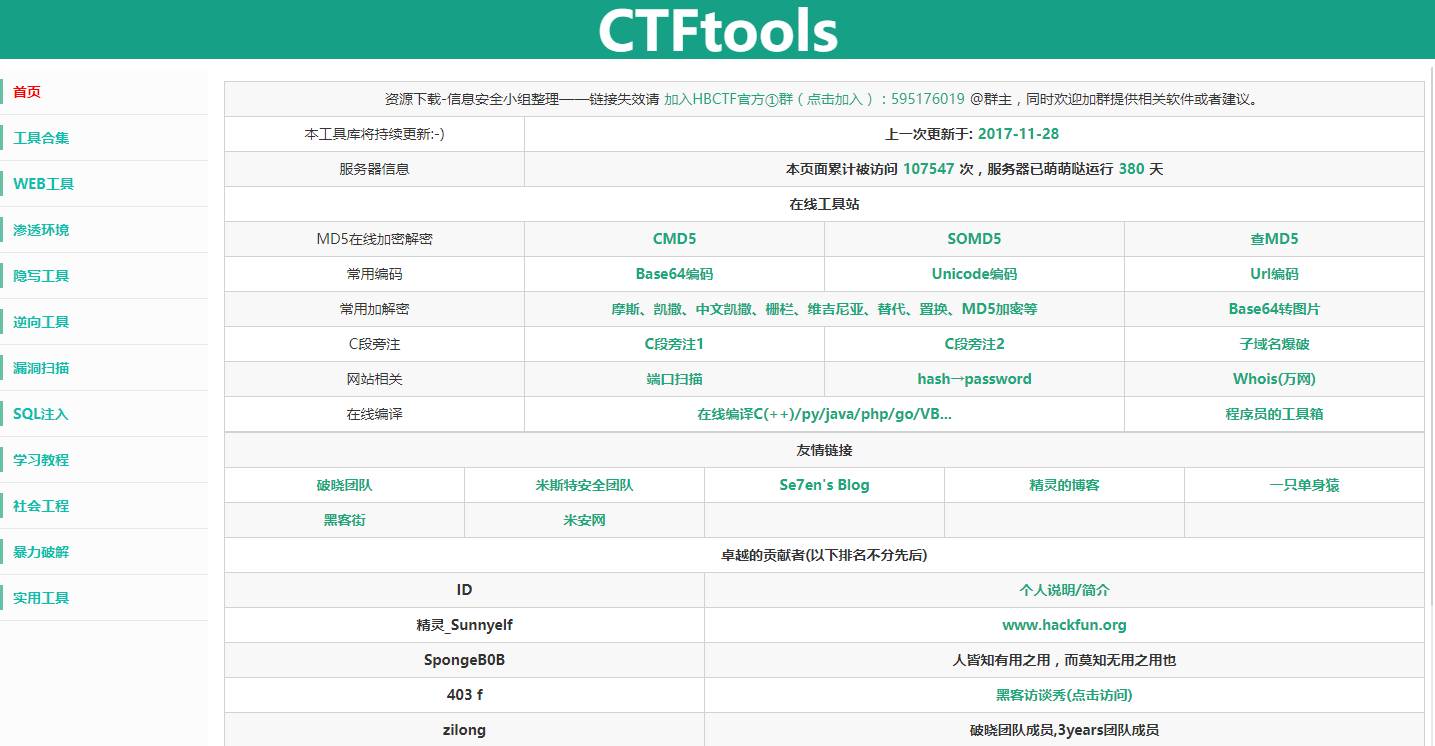Image resolution: width=1435 pixels, height=746 pixels.
Task: Open the Unicode编码 tool
Action: (974, 274)
